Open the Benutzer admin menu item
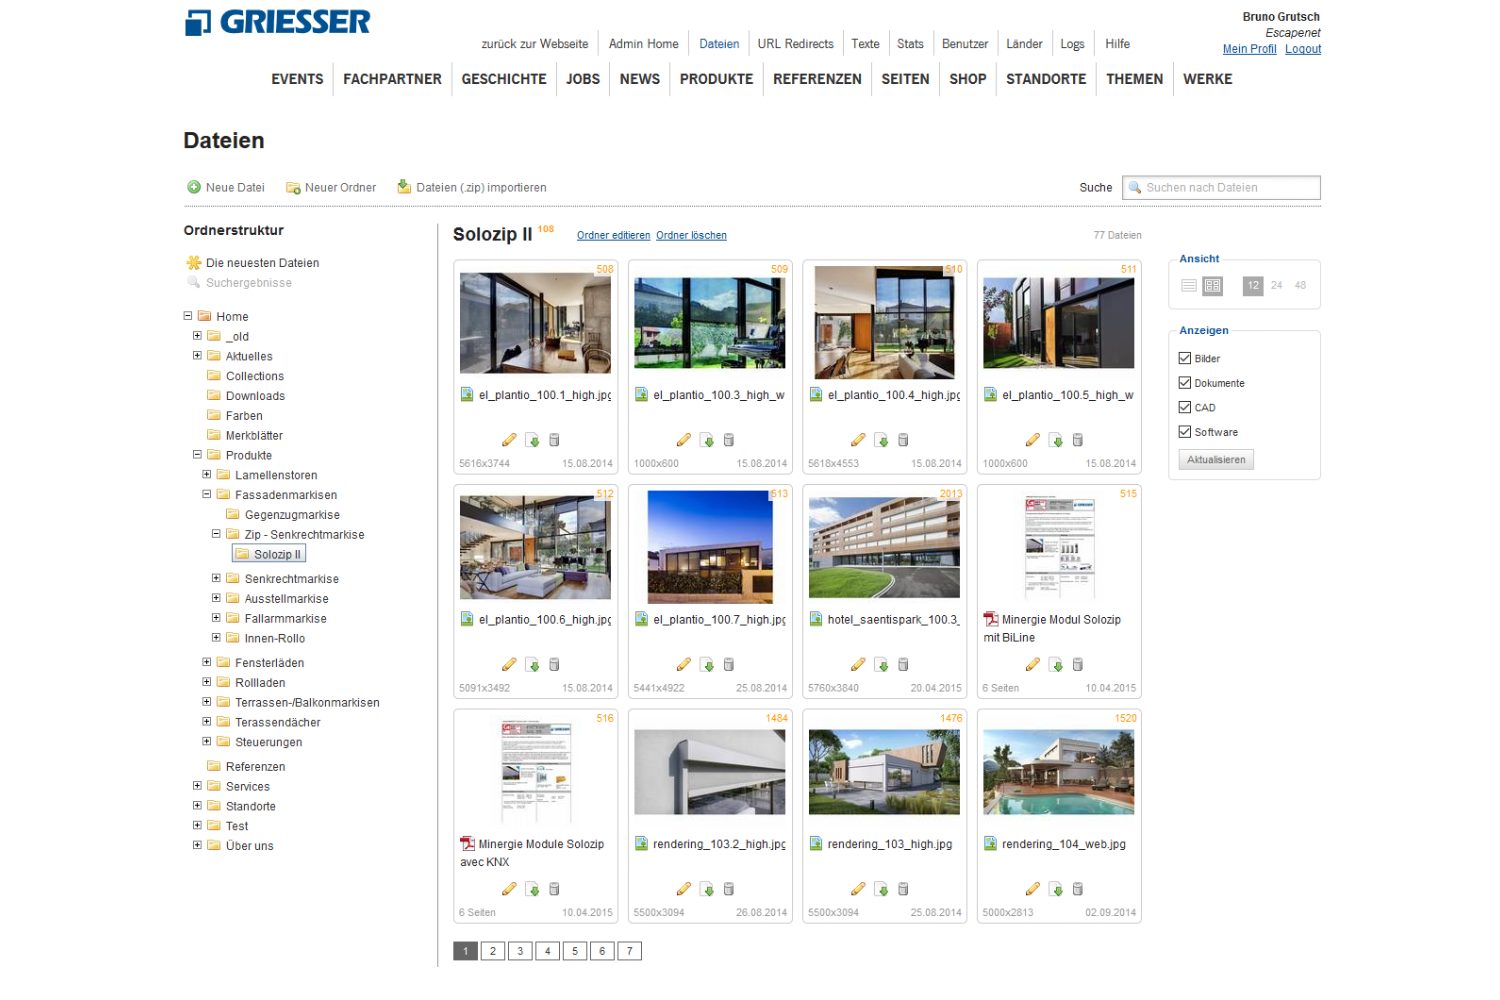Viewport: 1500px width, 1000px height. pyautogui.click(x=964, y=44)
